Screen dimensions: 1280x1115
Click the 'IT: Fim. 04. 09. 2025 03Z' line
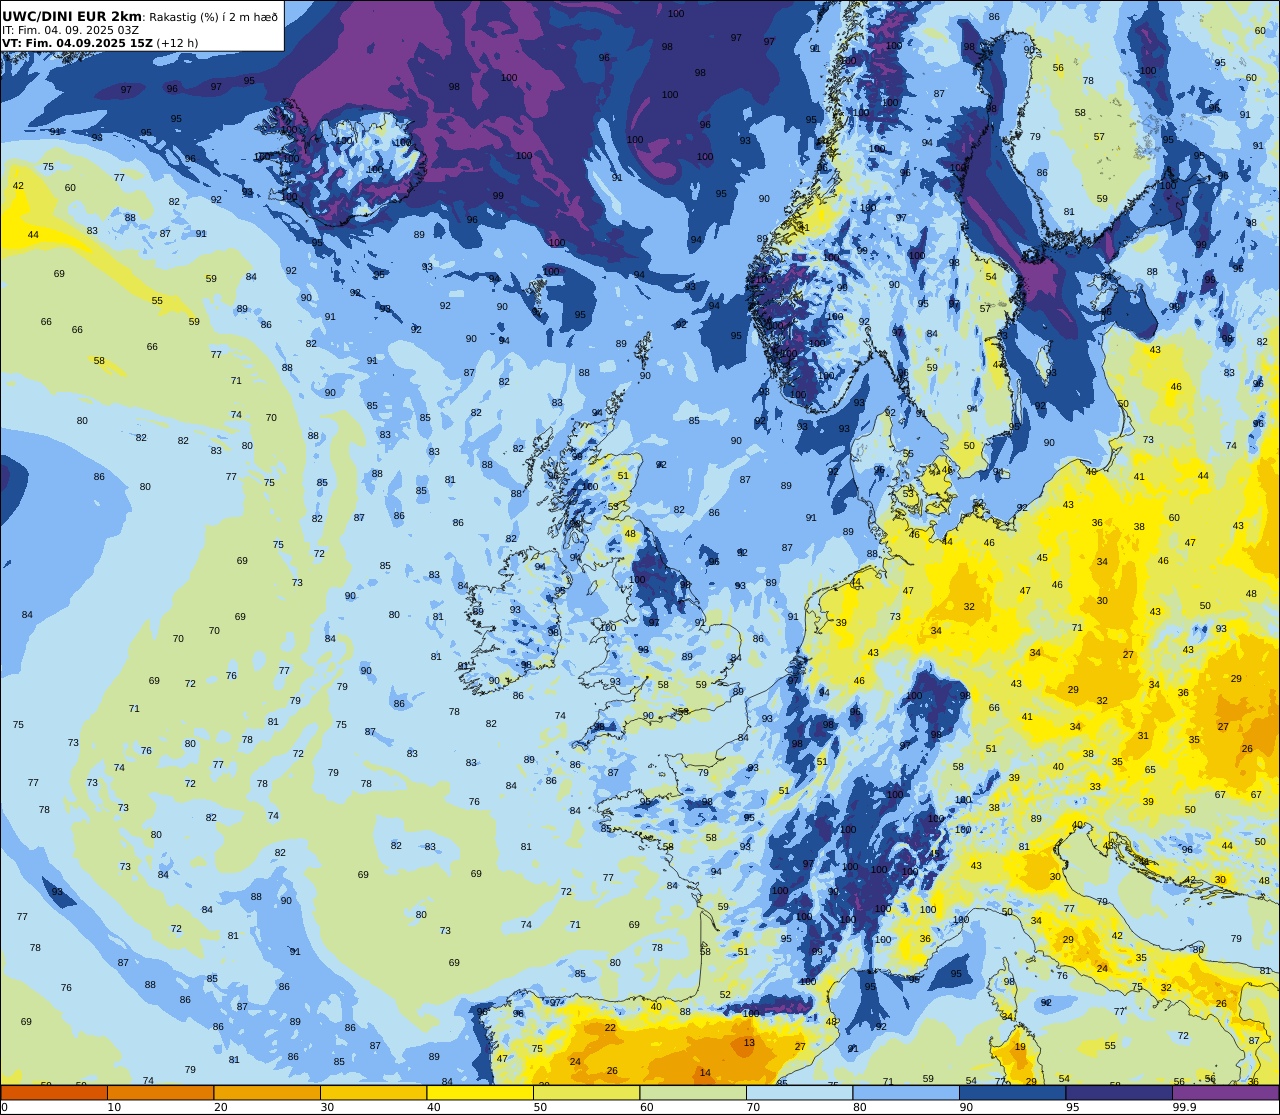tap(70, 30)
